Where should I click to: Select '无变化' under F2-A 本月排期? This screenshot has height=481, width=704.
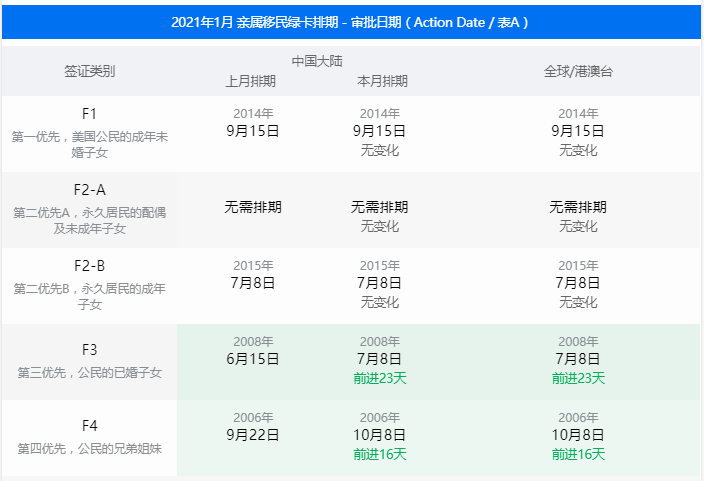tap(379, 226)
